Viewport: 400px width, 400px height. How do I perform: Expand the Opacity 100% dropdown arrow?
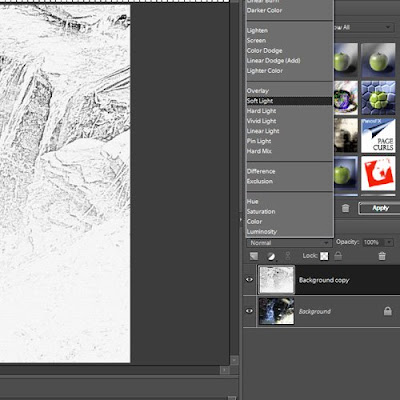coord(389,242)
